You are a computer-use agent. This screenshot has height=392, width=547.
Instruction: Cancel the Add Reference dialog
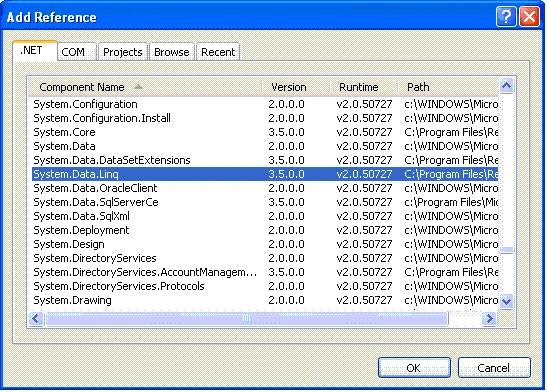point(494,368)
